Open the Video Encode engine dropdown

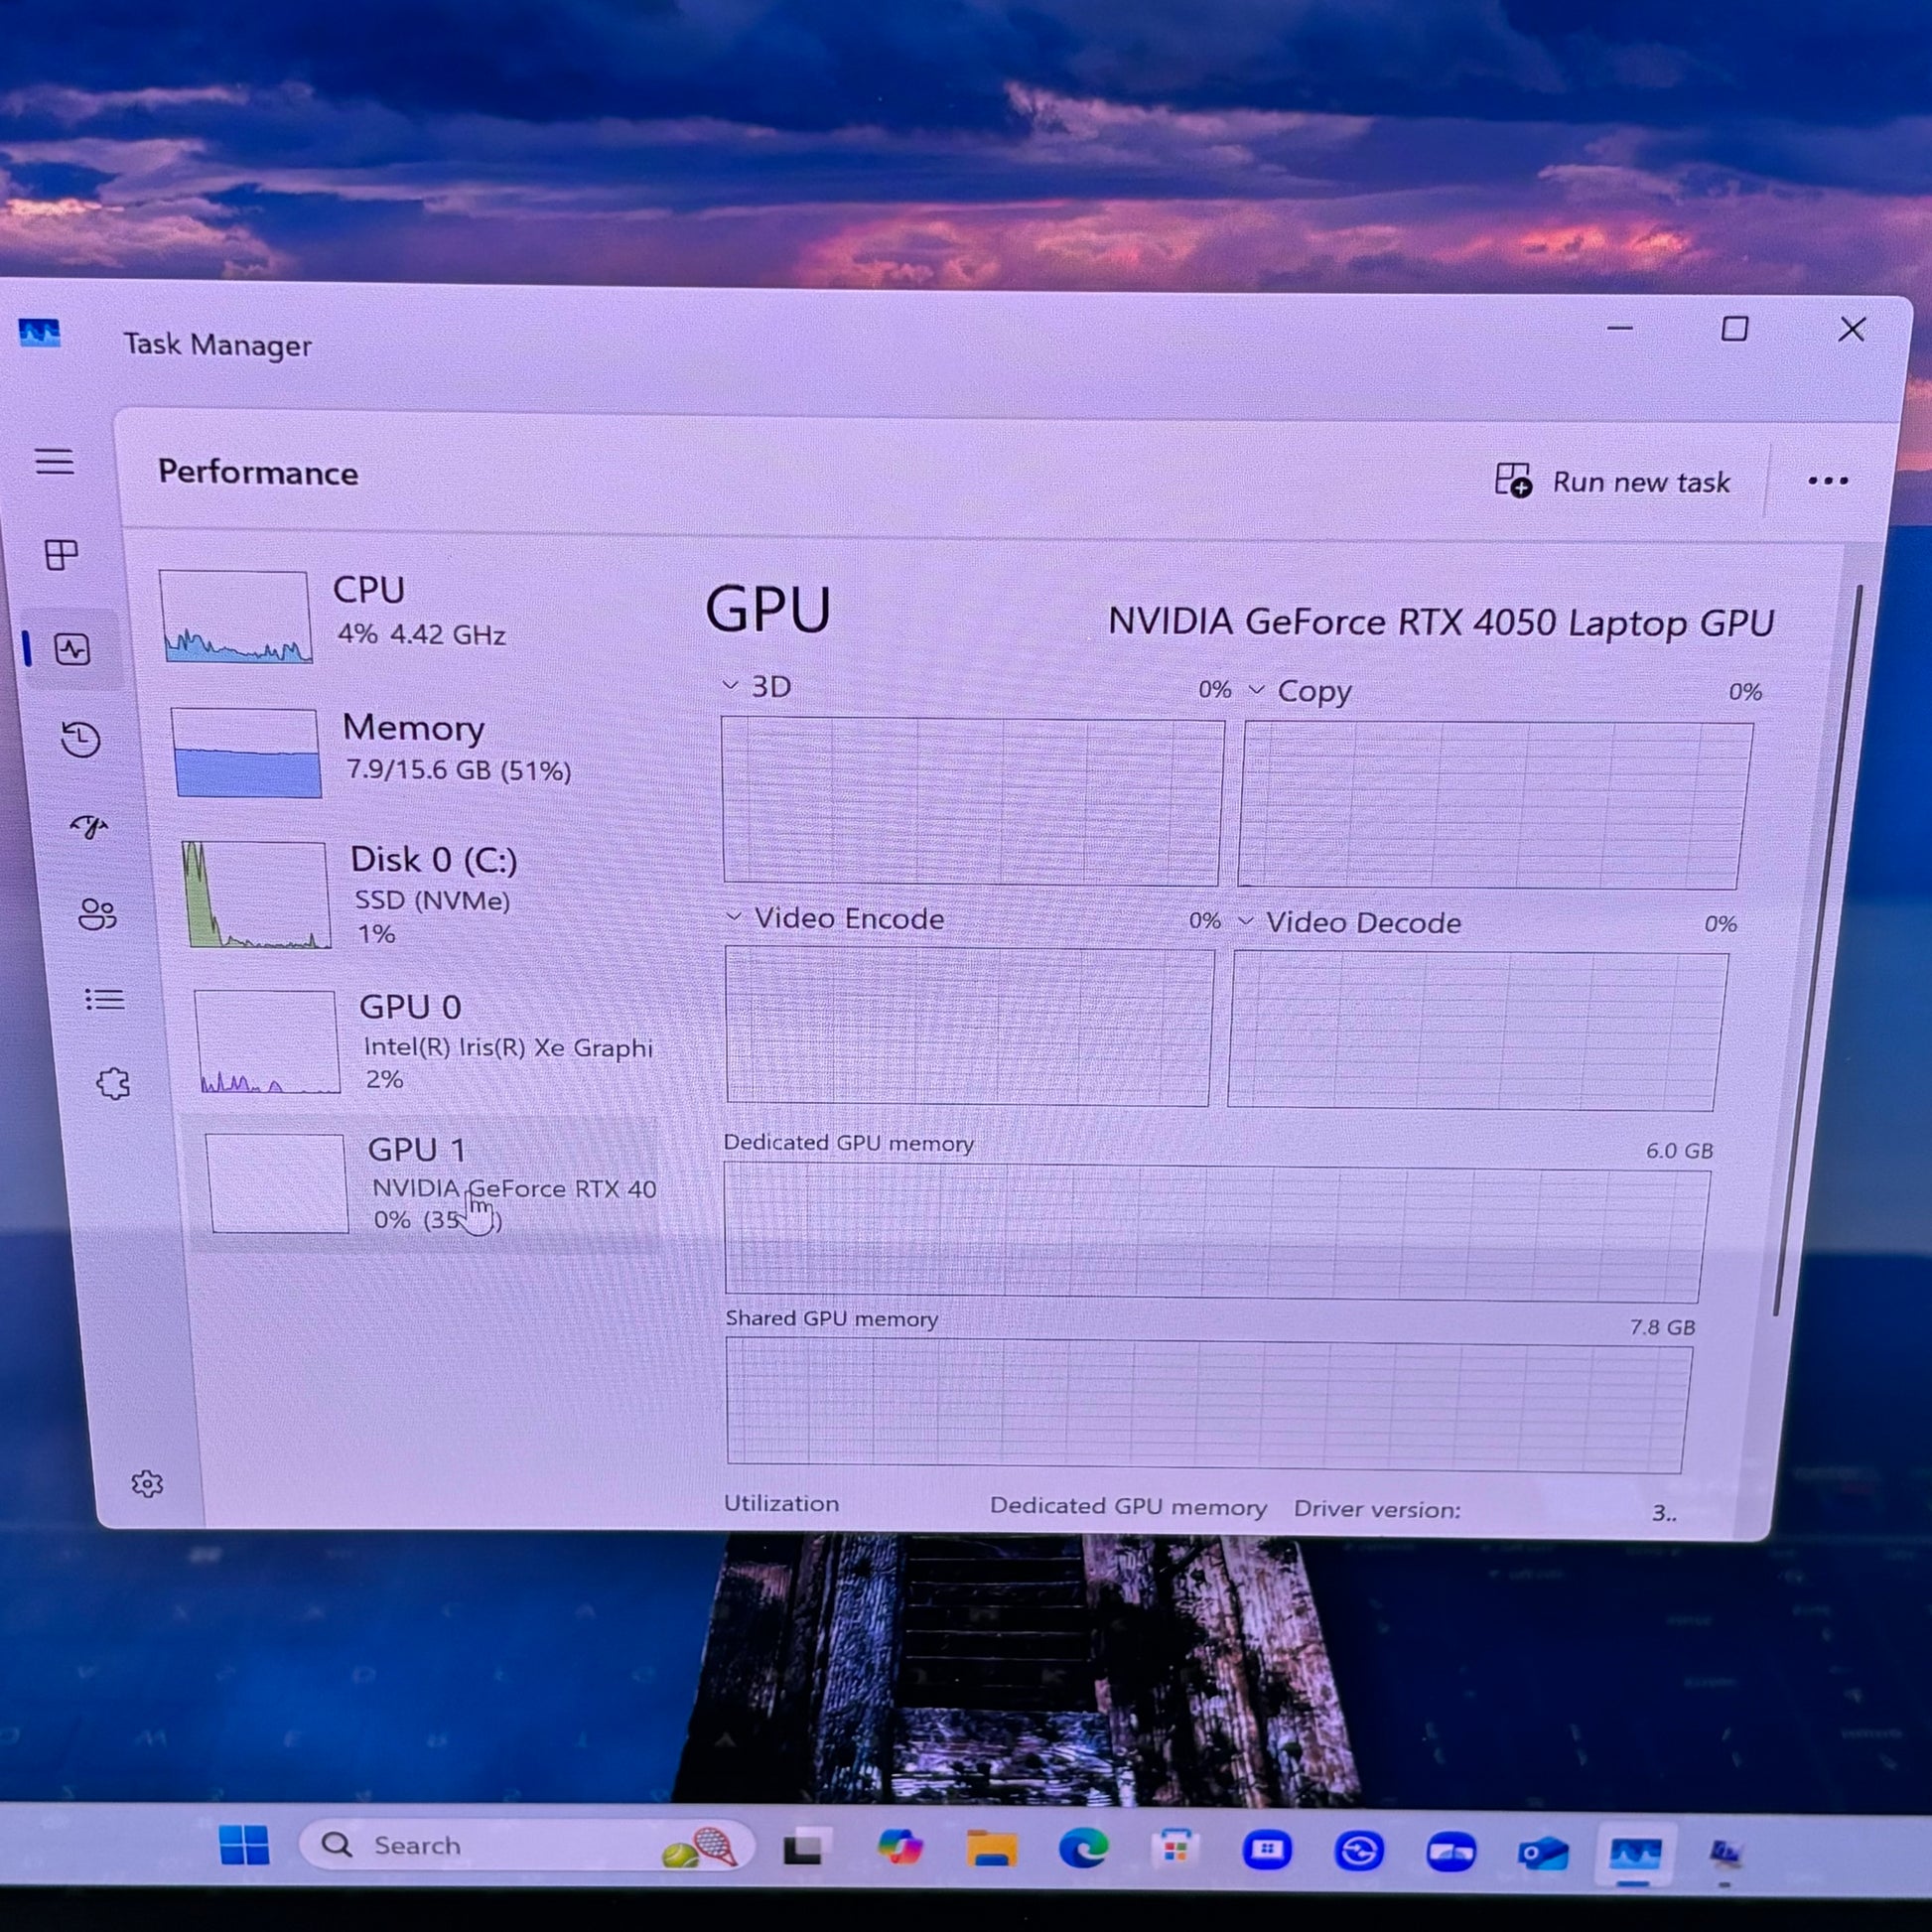click(836, 918)
